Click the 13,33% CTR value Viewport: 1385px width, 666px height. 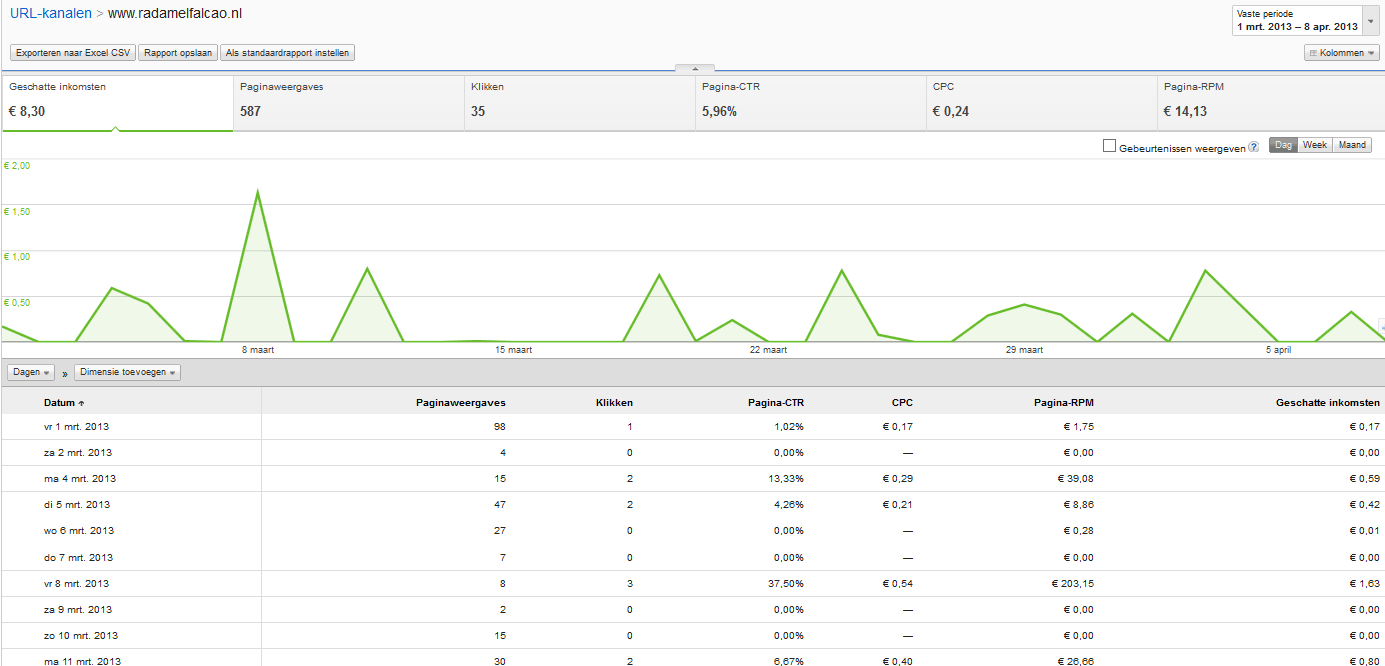(784, 479)
